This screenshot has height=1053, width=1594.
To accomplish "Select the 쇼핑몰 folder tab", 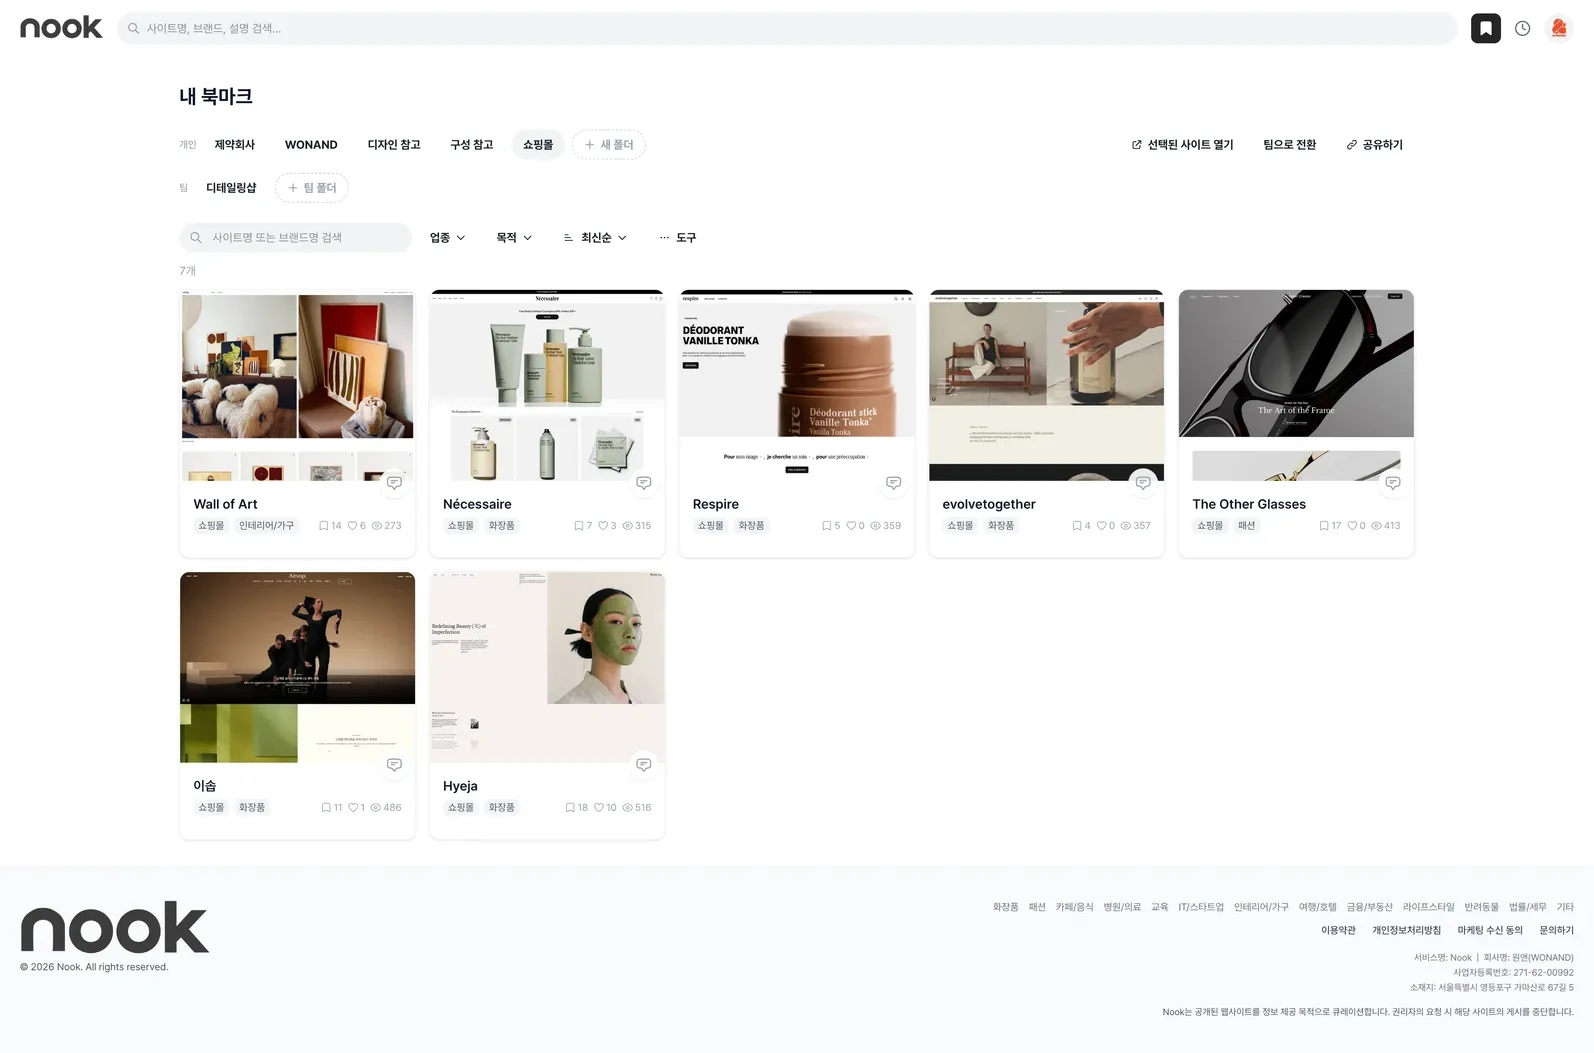I will [538, 145].
